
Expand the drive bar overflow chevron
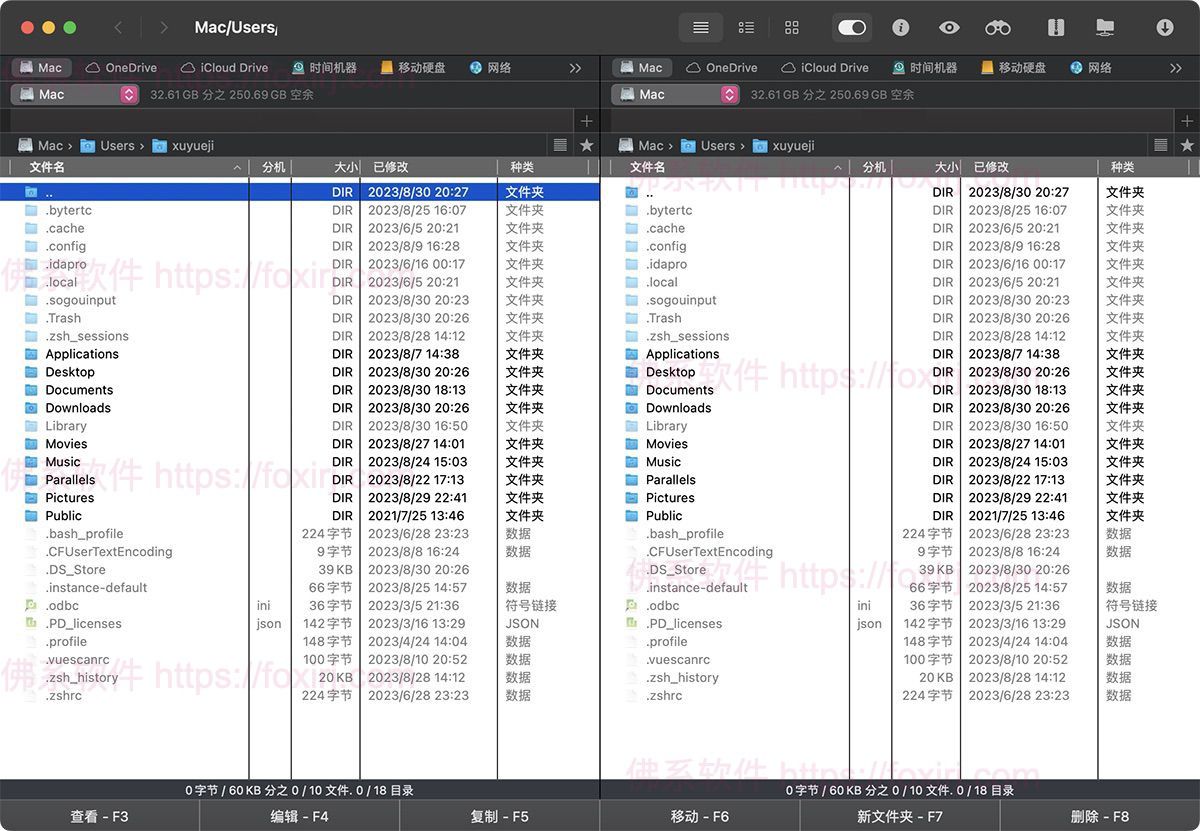coord(575,67)
